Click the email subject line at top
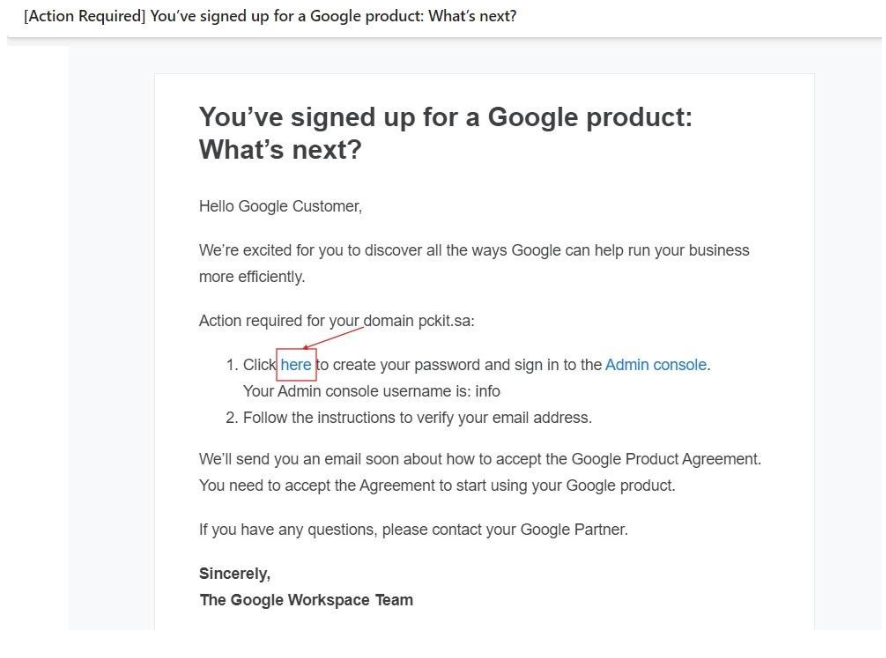 coord(270,16)
